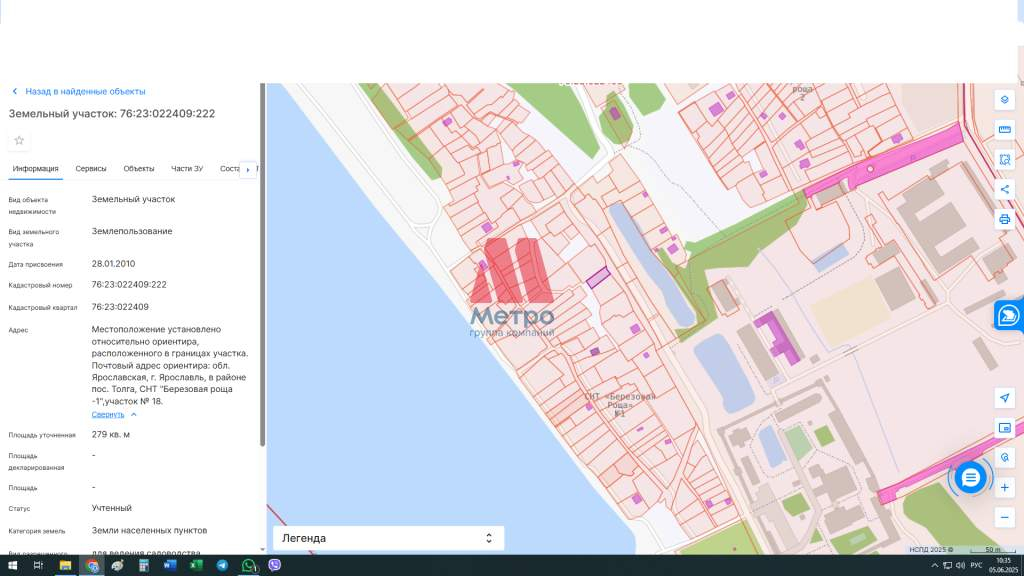
Task: Switch to the Сервисы tab
Action: point(91,168)
